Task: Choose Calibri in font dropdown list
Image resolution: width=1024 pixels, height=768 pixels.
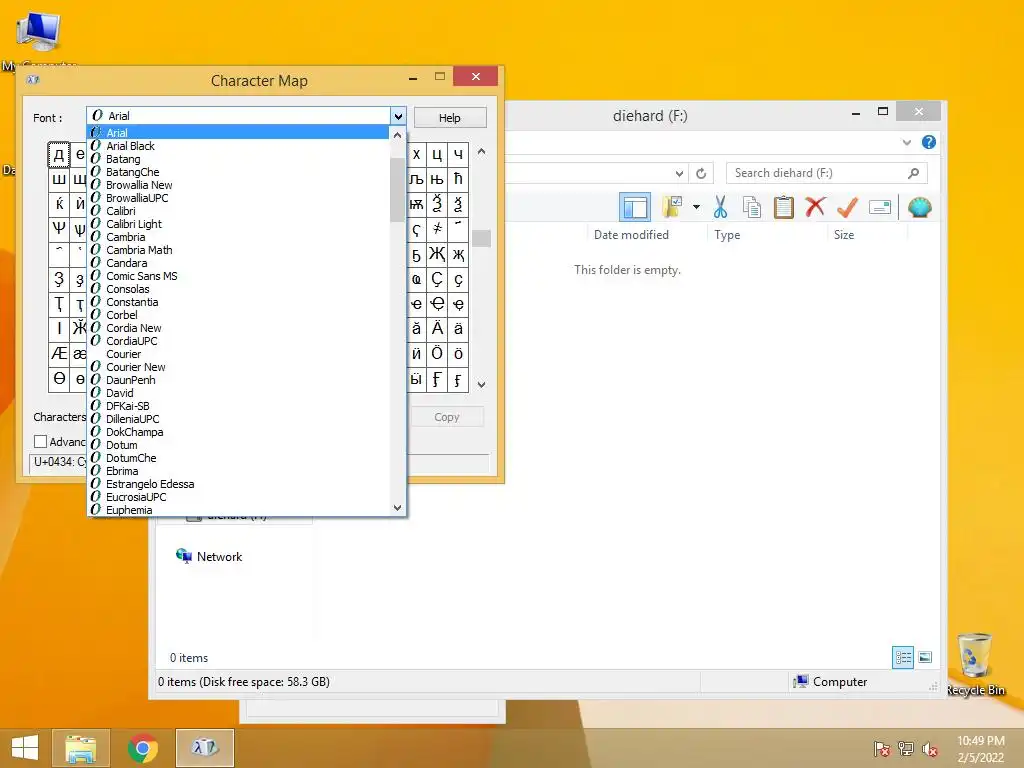Action: click(x=238, y=211)
